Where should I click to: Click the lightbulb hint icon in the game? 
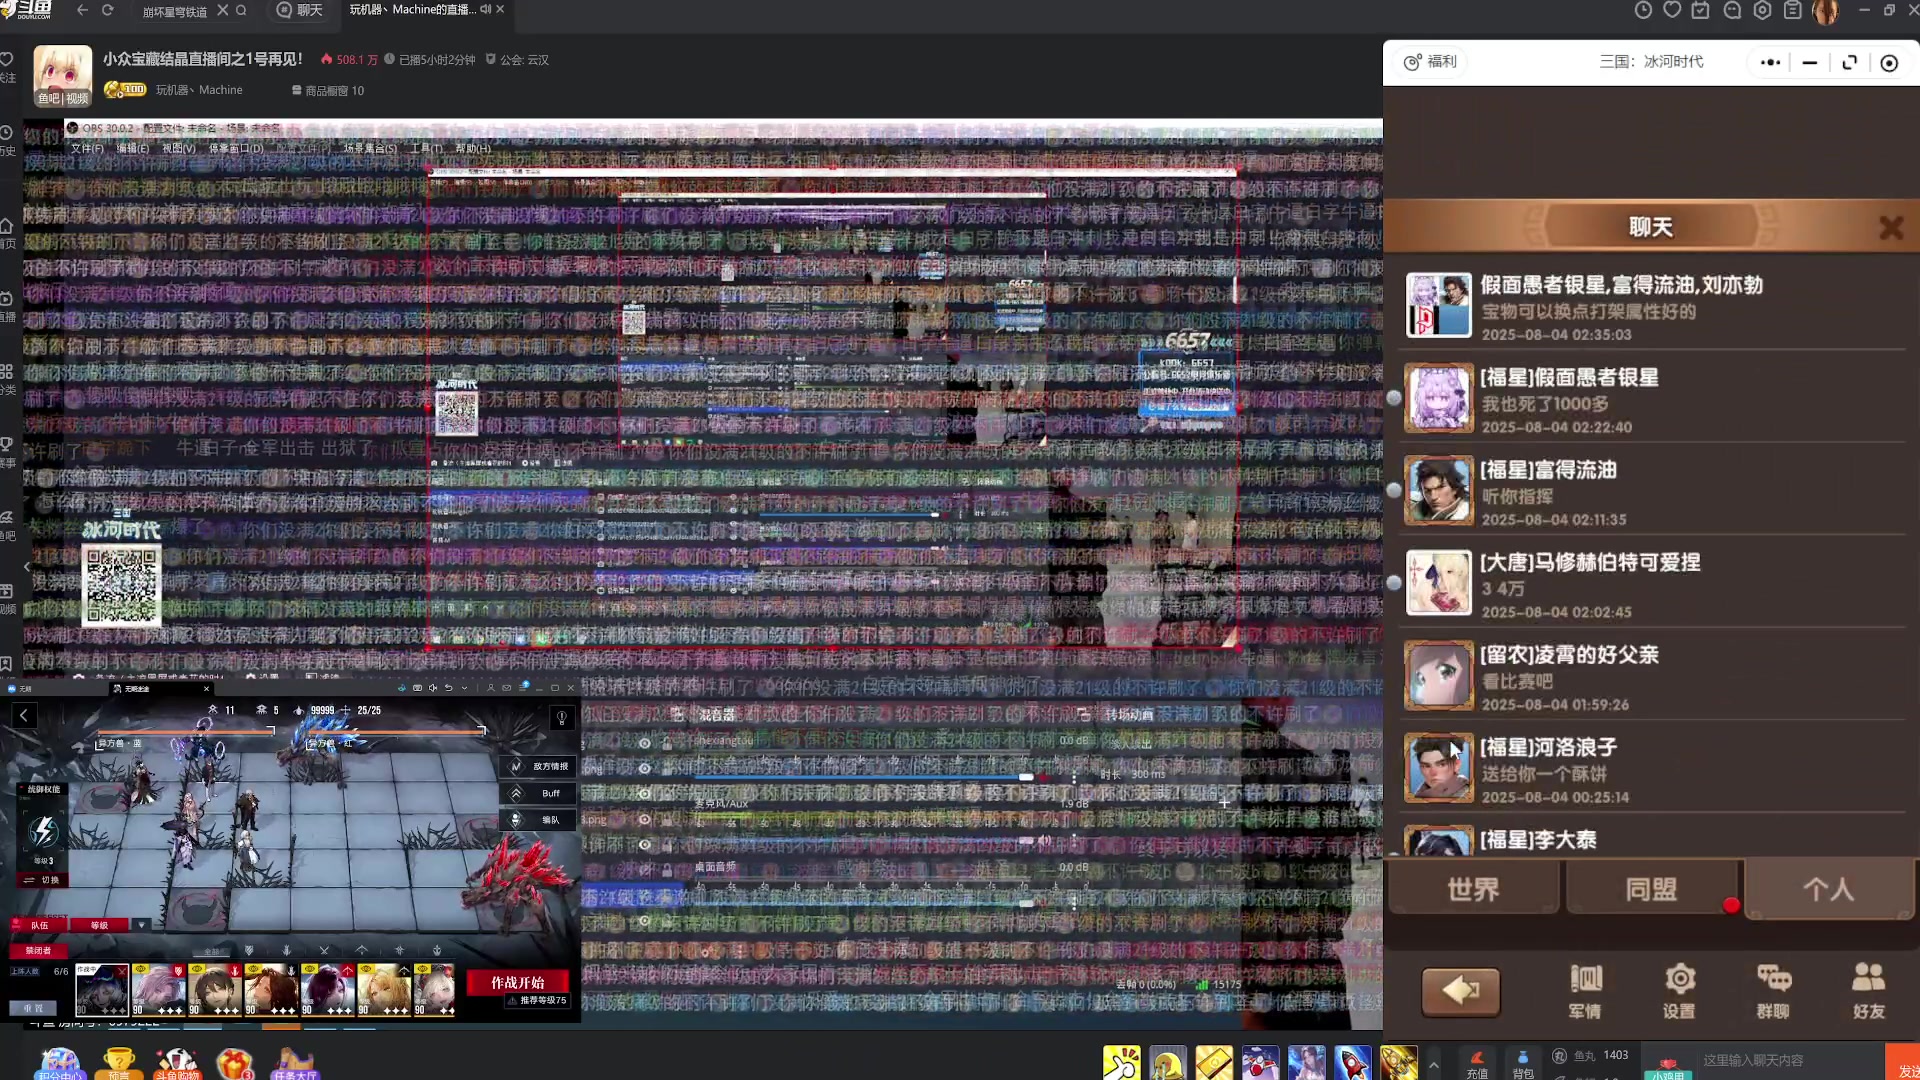point(562,718)
